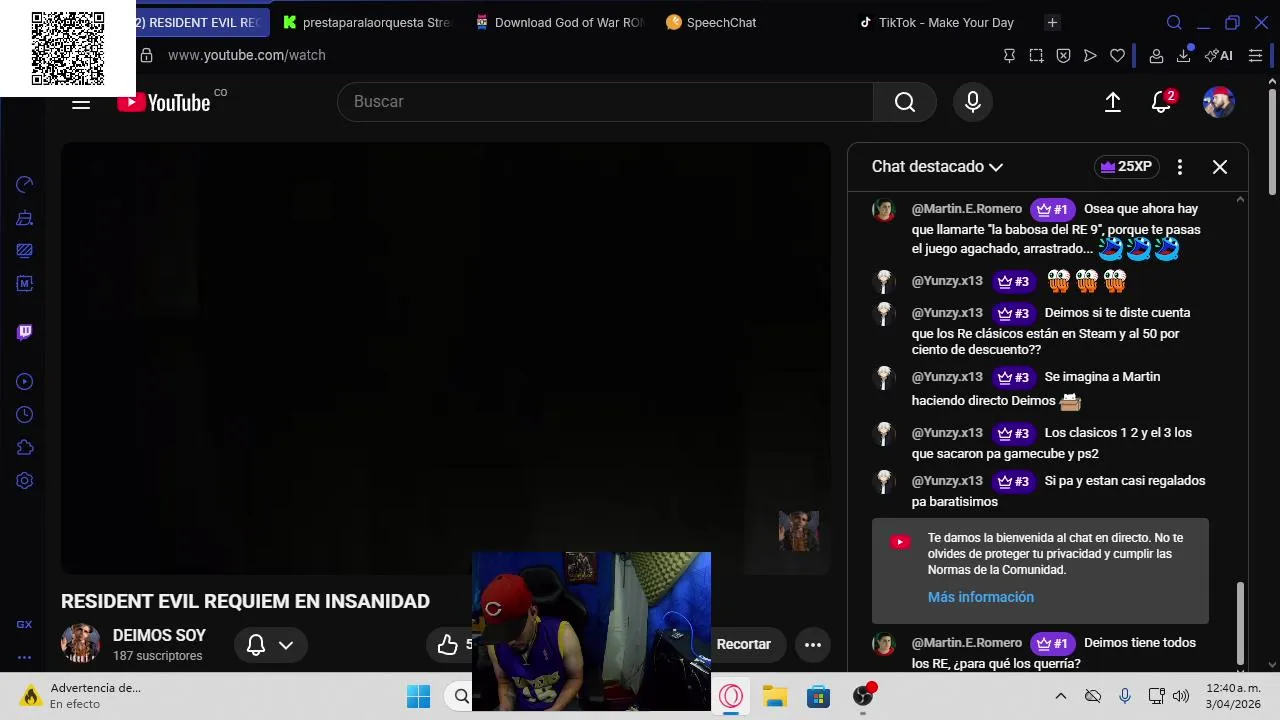The width and height of the screenshot is (1280, 720).
Task: Open the YouTube create upload icon
Action: [1113, 102]
